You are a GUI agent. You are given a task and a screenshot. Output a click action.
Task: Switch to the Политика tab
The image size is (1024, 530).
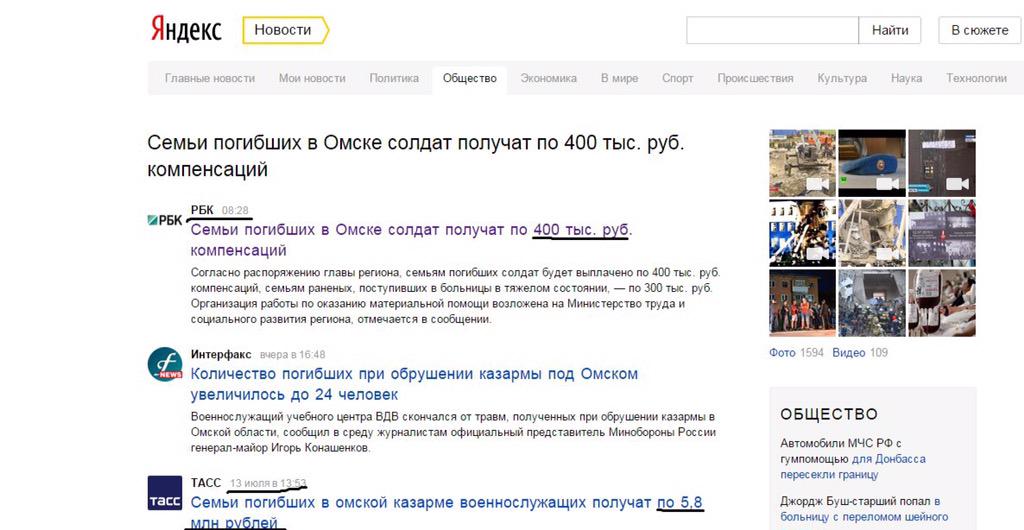394,78
